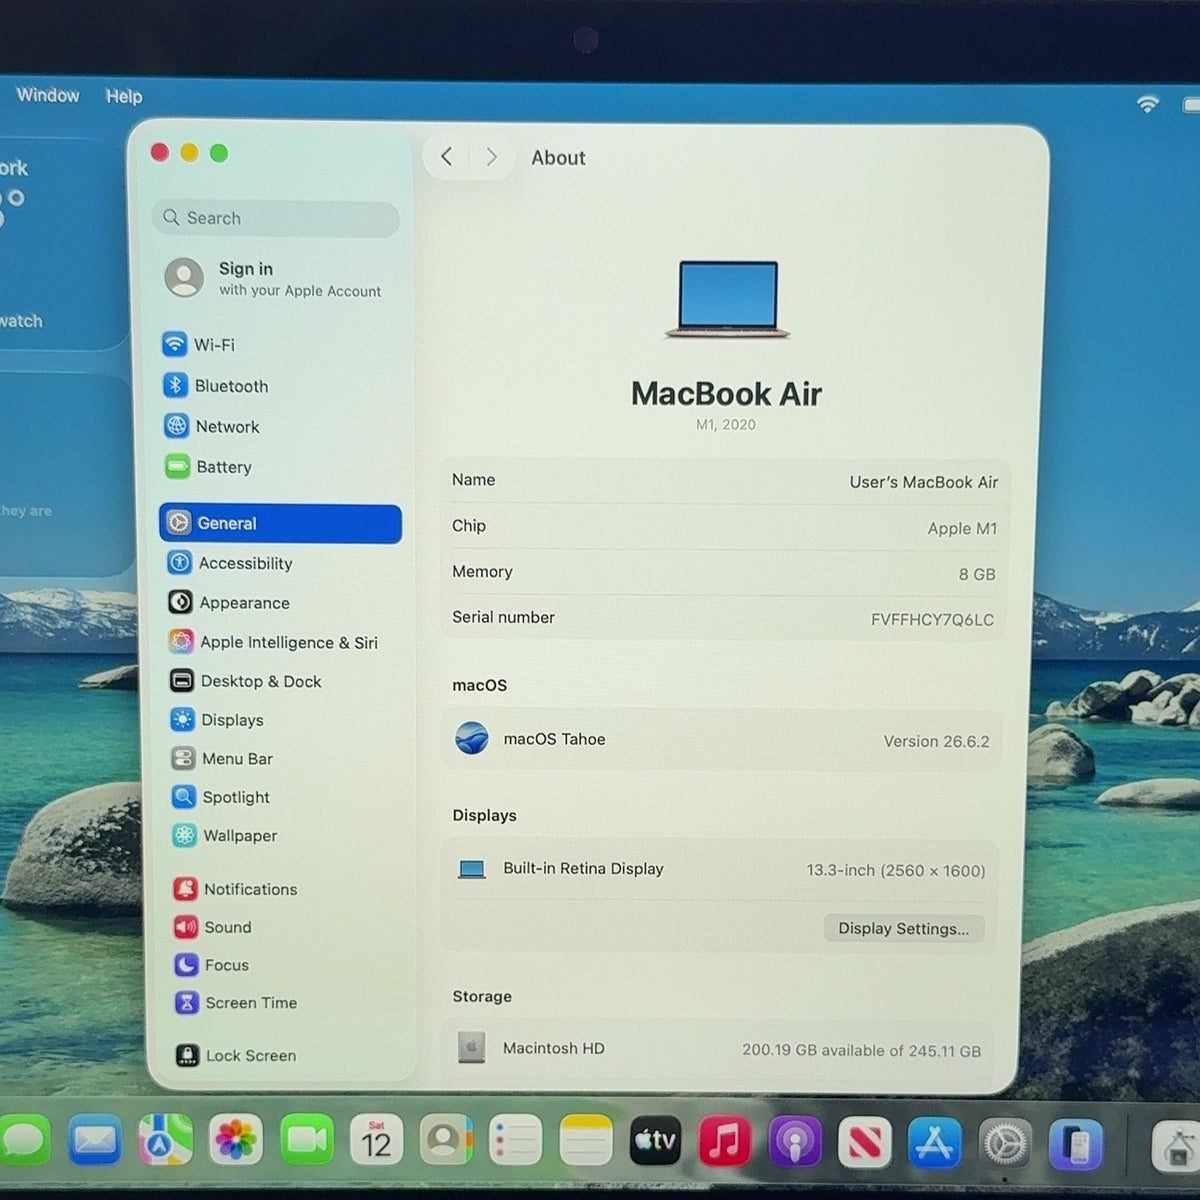Click the MacBook Air image
The width and height of the screenshot is (1200, 1200).
[728, 299]
